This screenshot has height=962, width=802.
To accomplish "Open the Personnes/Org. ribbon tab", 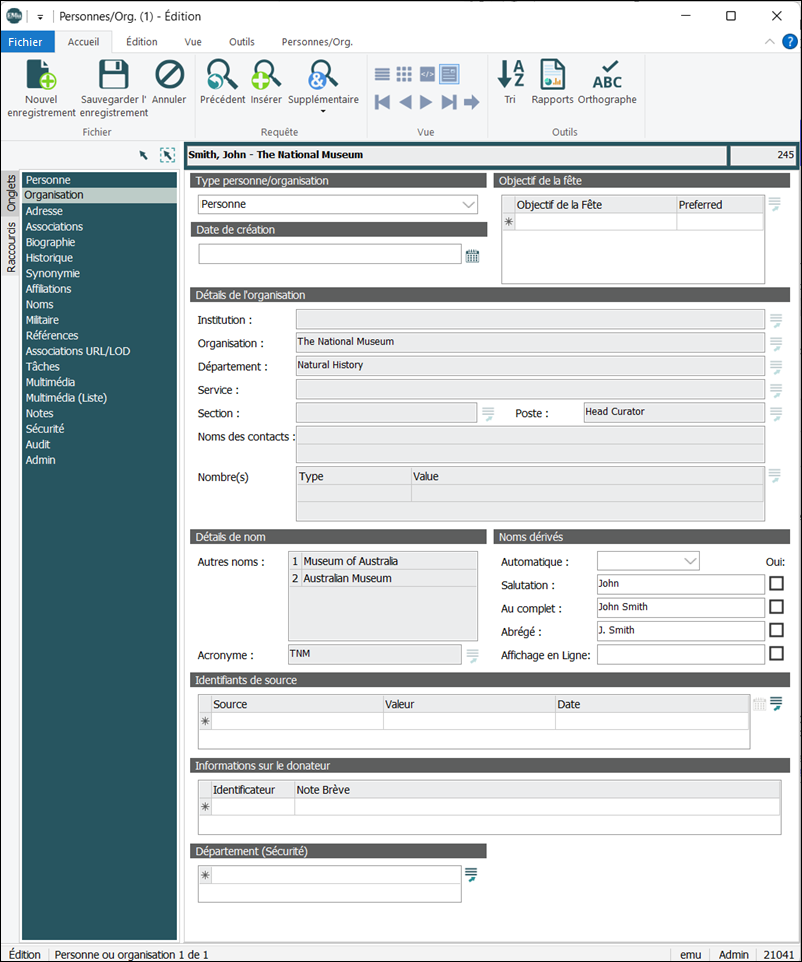I will pyautogui.click(x=317, y=42).
